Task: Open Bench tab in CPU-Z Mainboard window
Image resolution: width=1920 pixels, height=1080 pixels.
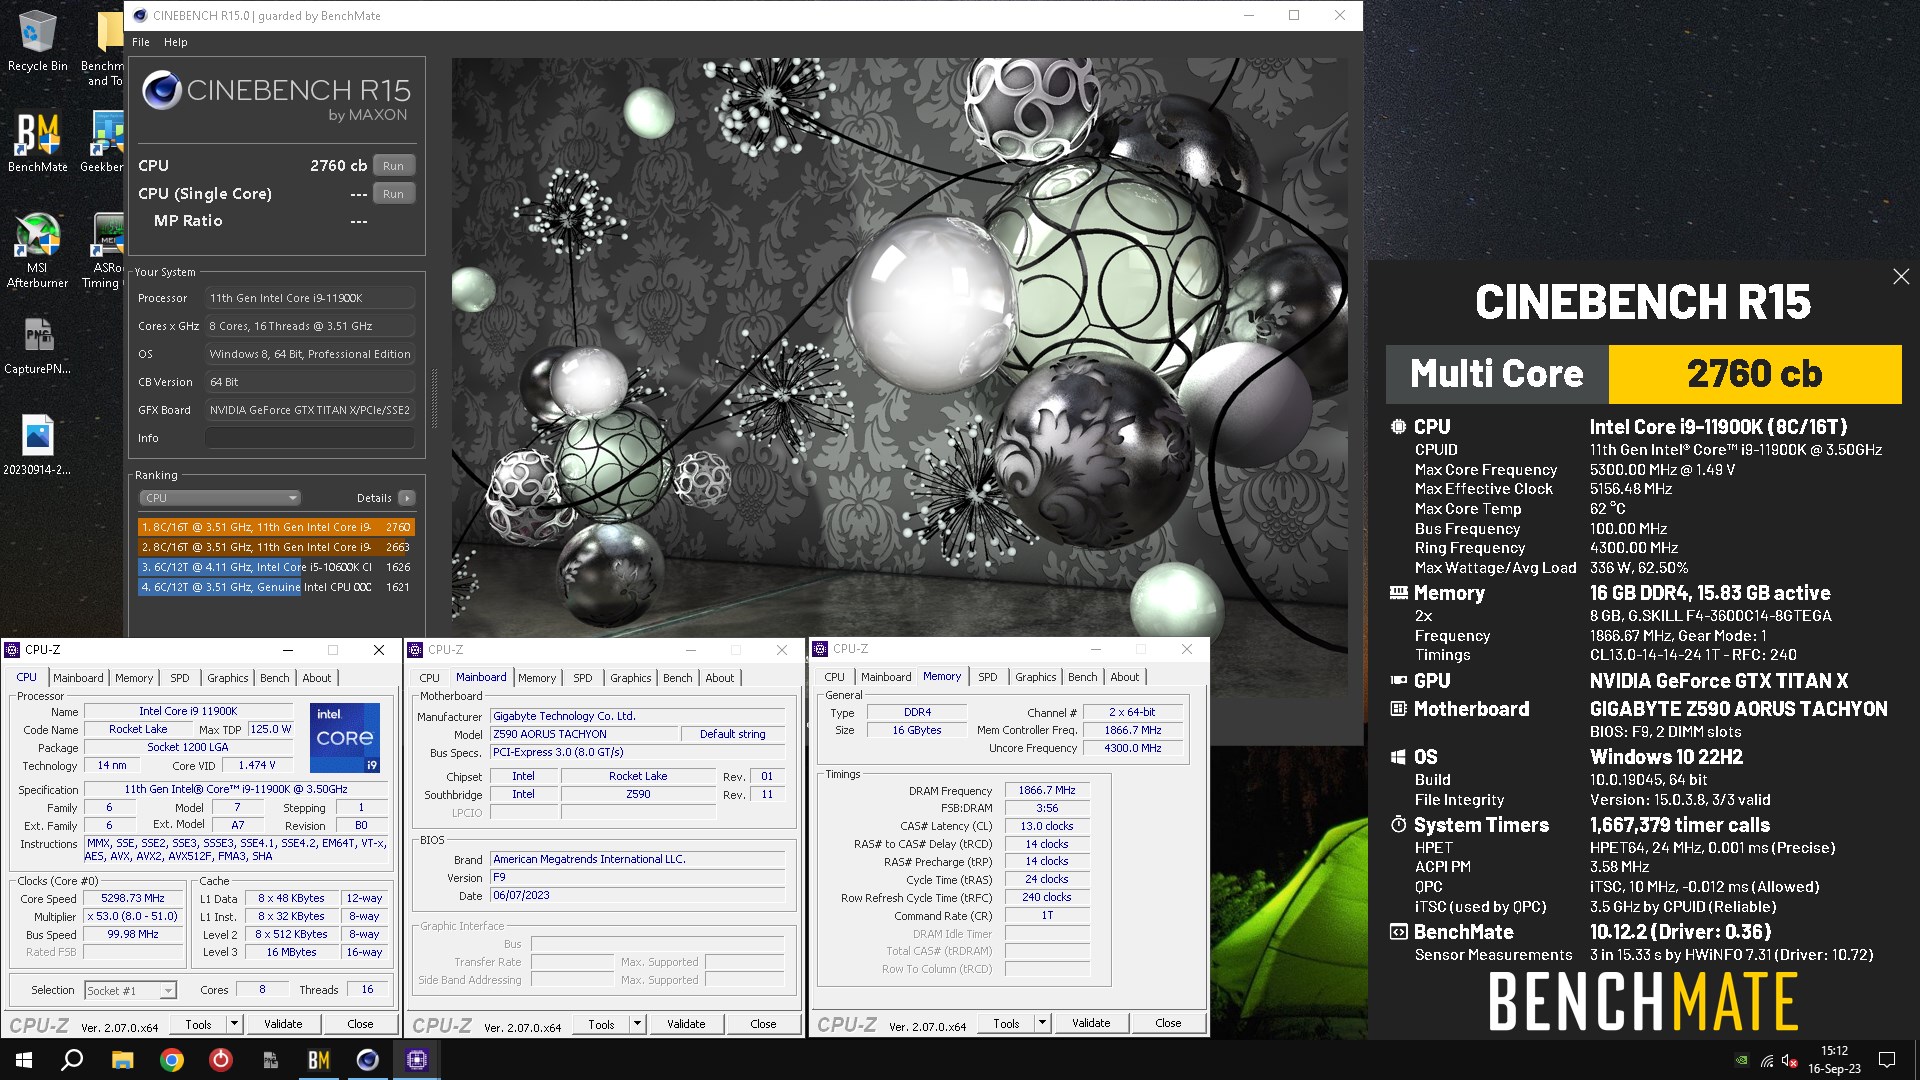Action: click(677, 678)
